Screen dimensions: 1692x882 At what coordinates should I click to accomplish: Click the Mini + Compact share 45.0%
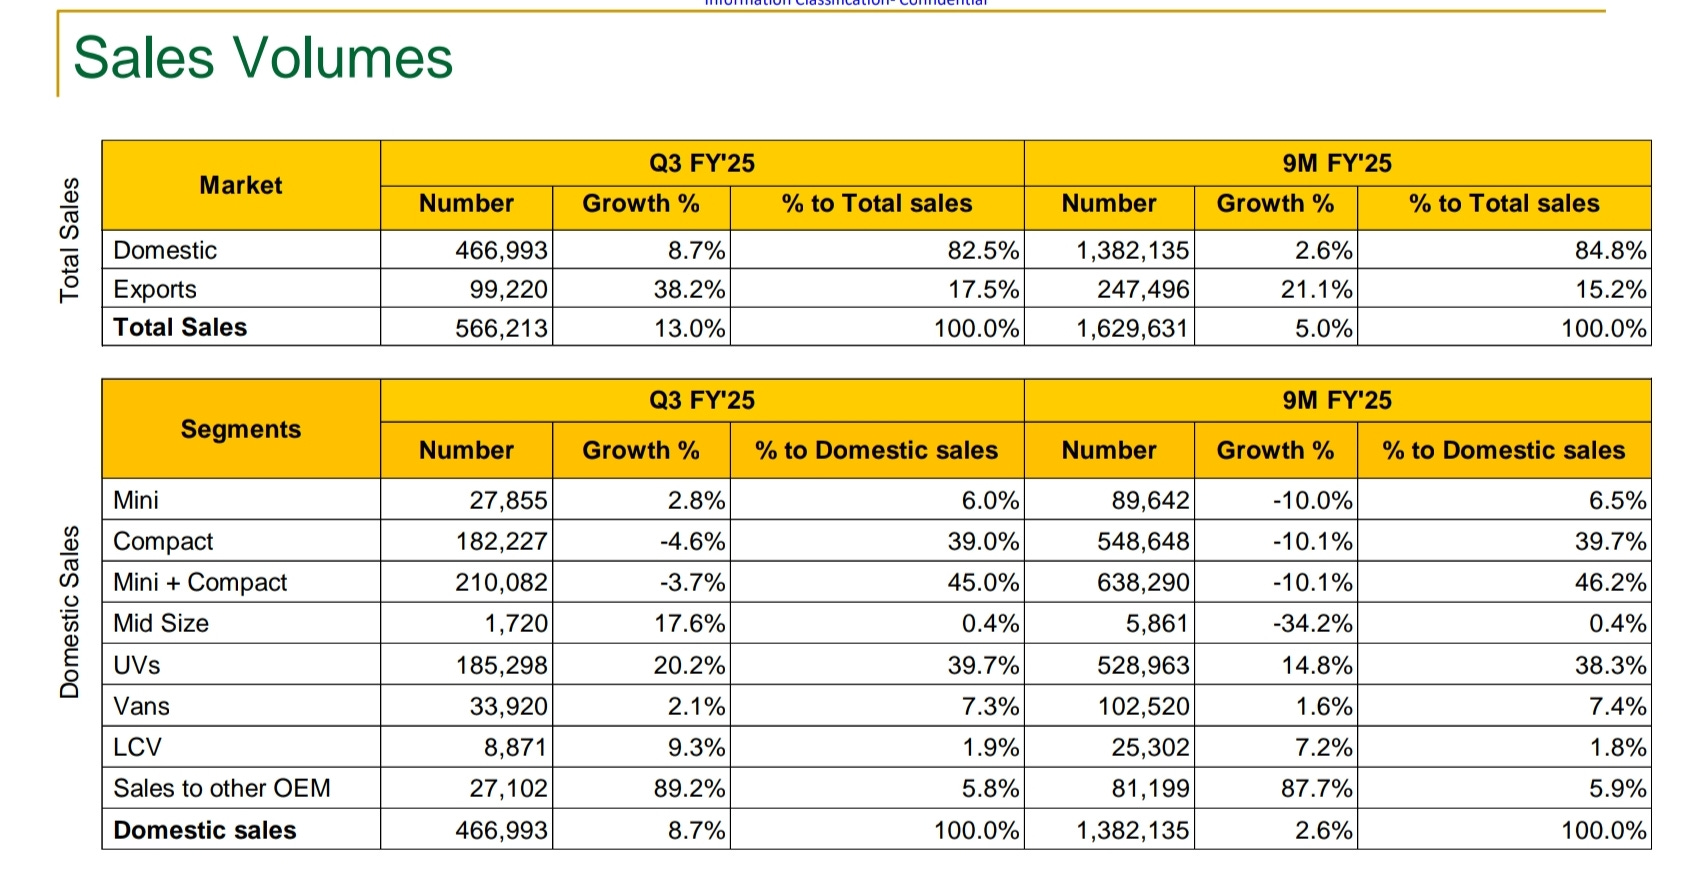pos(984,582)
